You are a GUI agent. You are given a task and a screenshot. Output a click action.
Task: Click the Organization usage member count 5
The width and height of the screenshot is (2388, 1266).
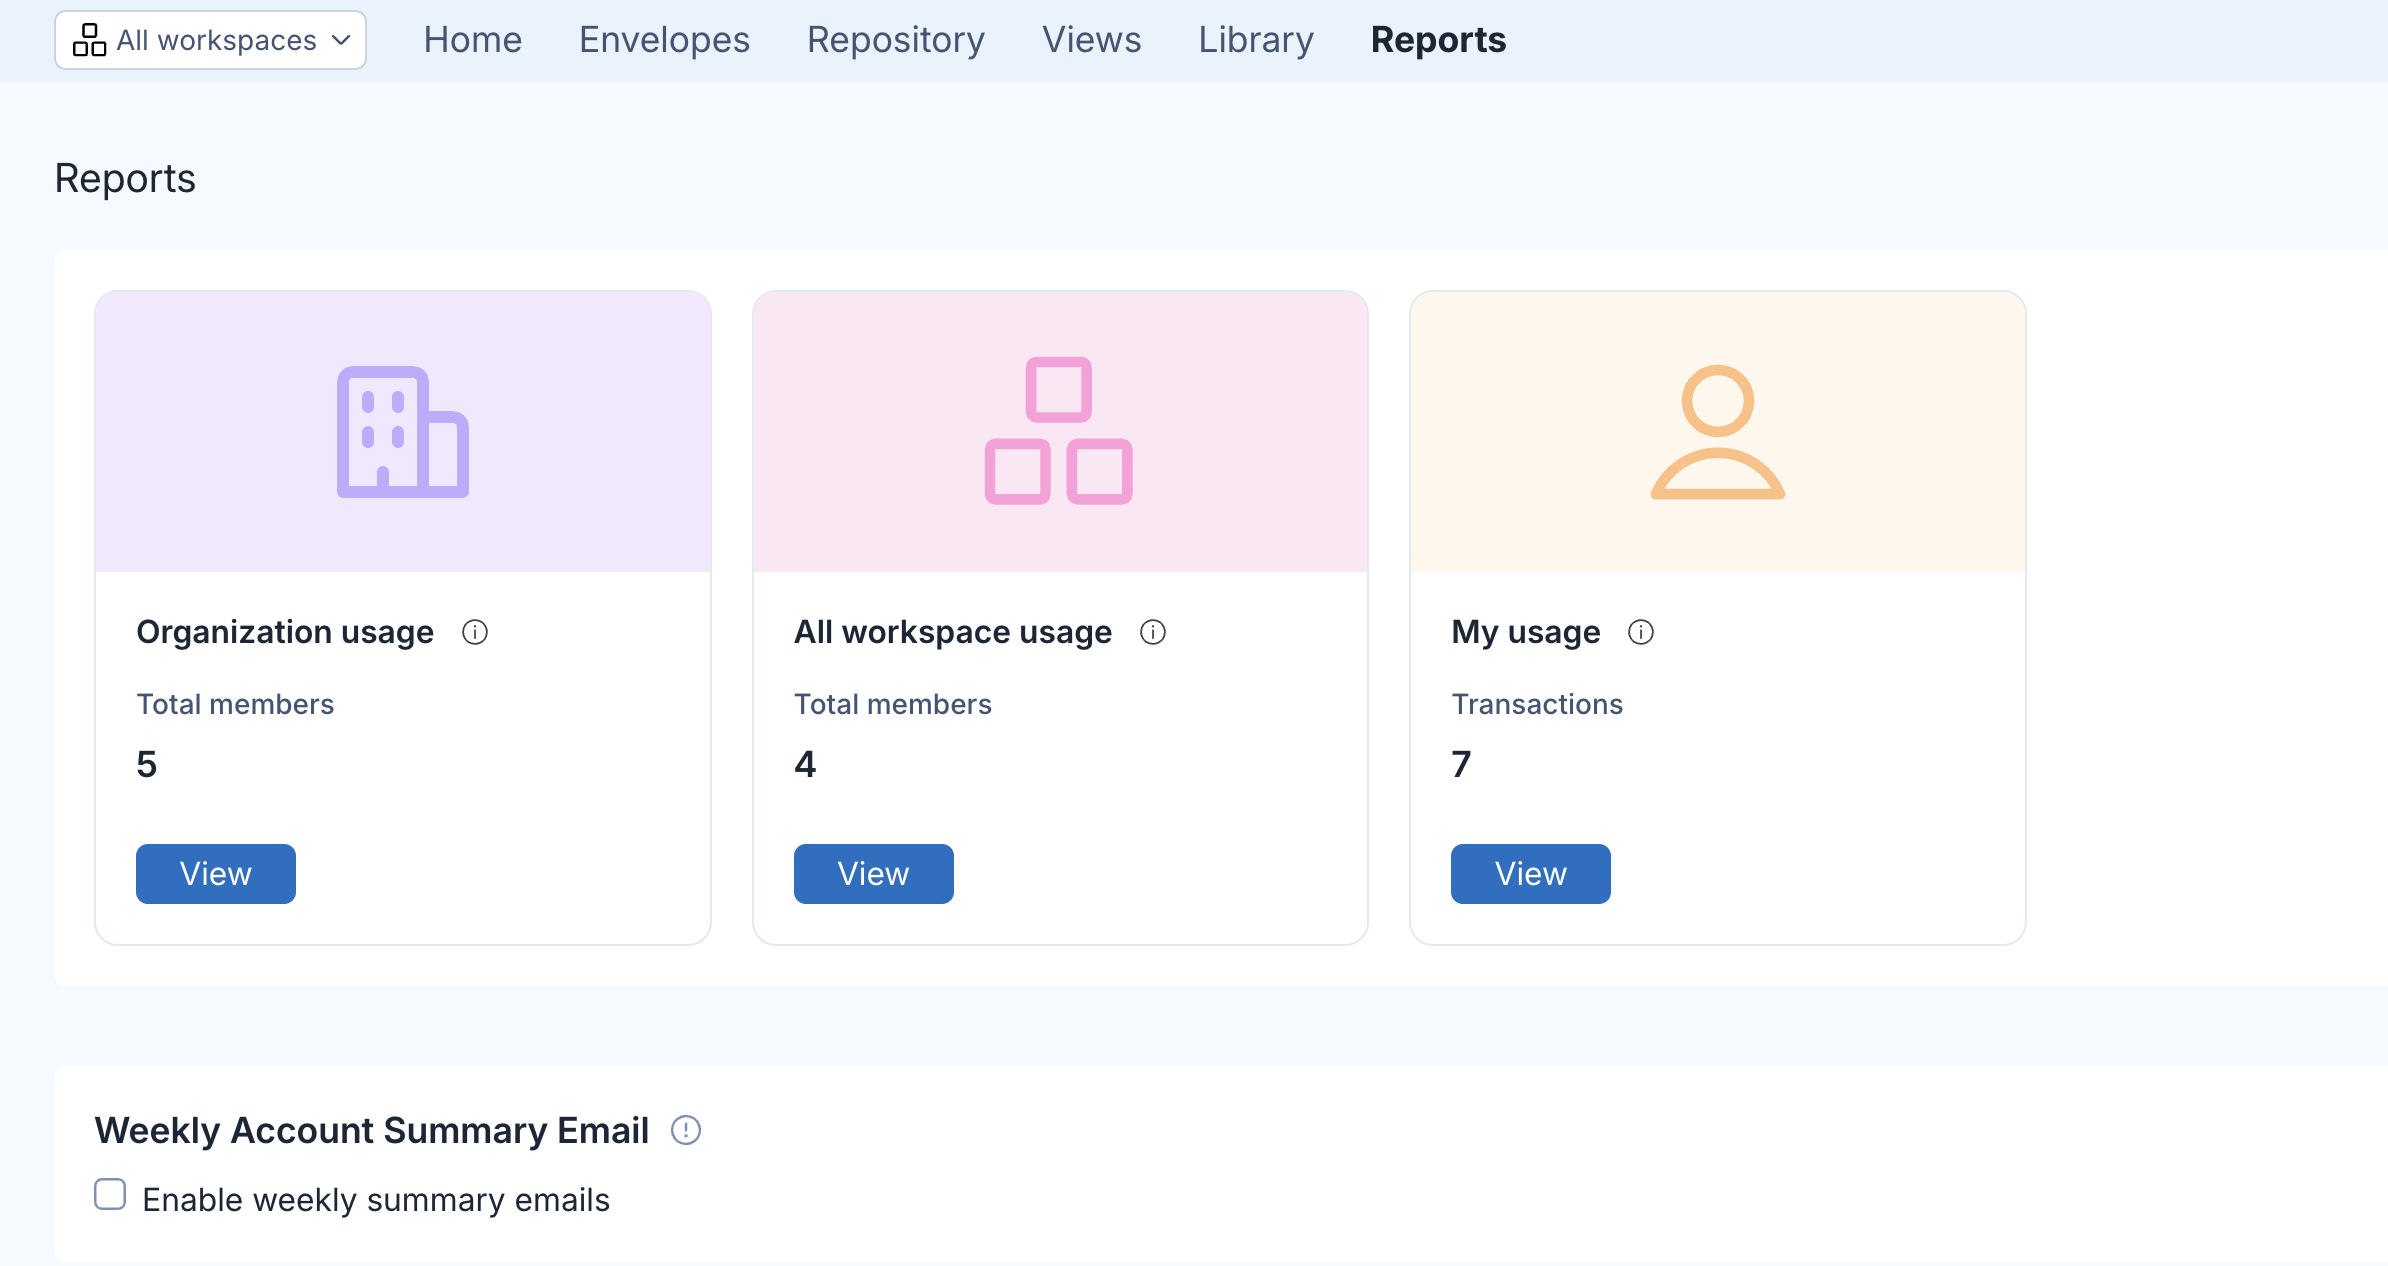[147, 764]
